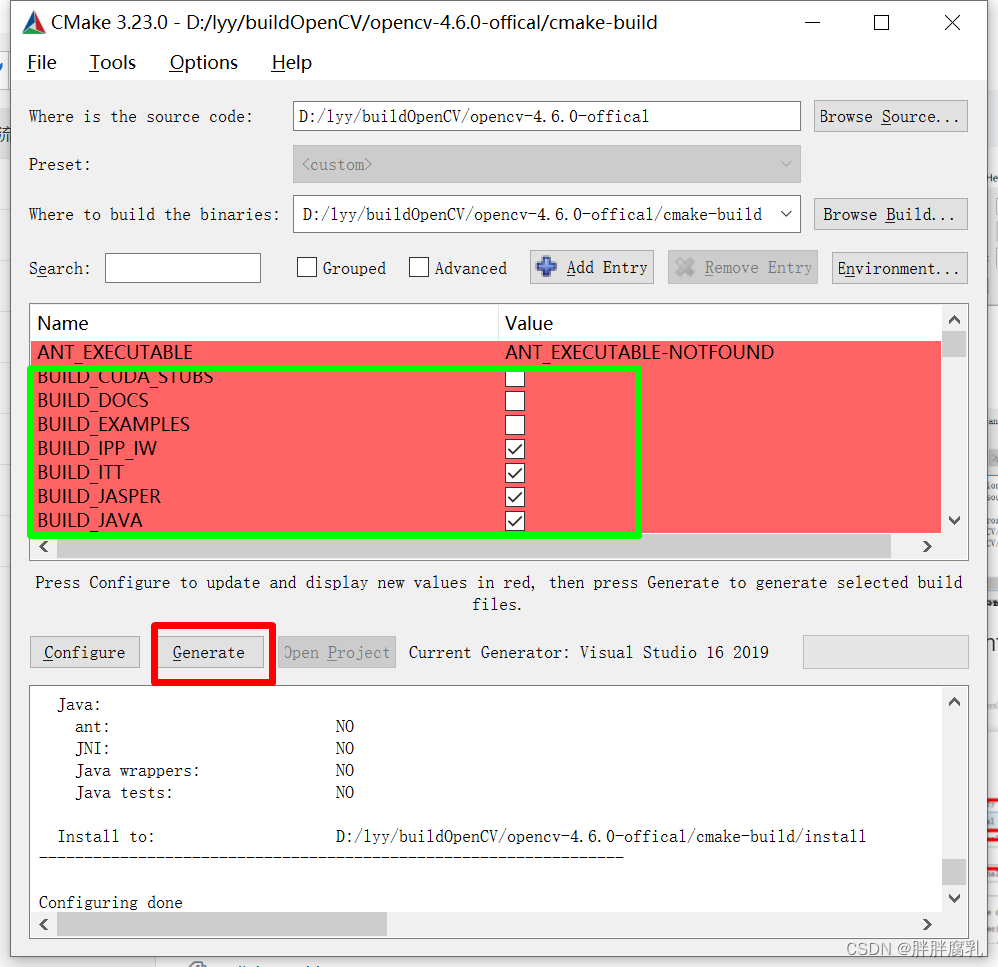The height and width of the screenshot is (967, 998).
Task: Check the BUILD_EXAMPLES option
Action: (x=514, y=424)
